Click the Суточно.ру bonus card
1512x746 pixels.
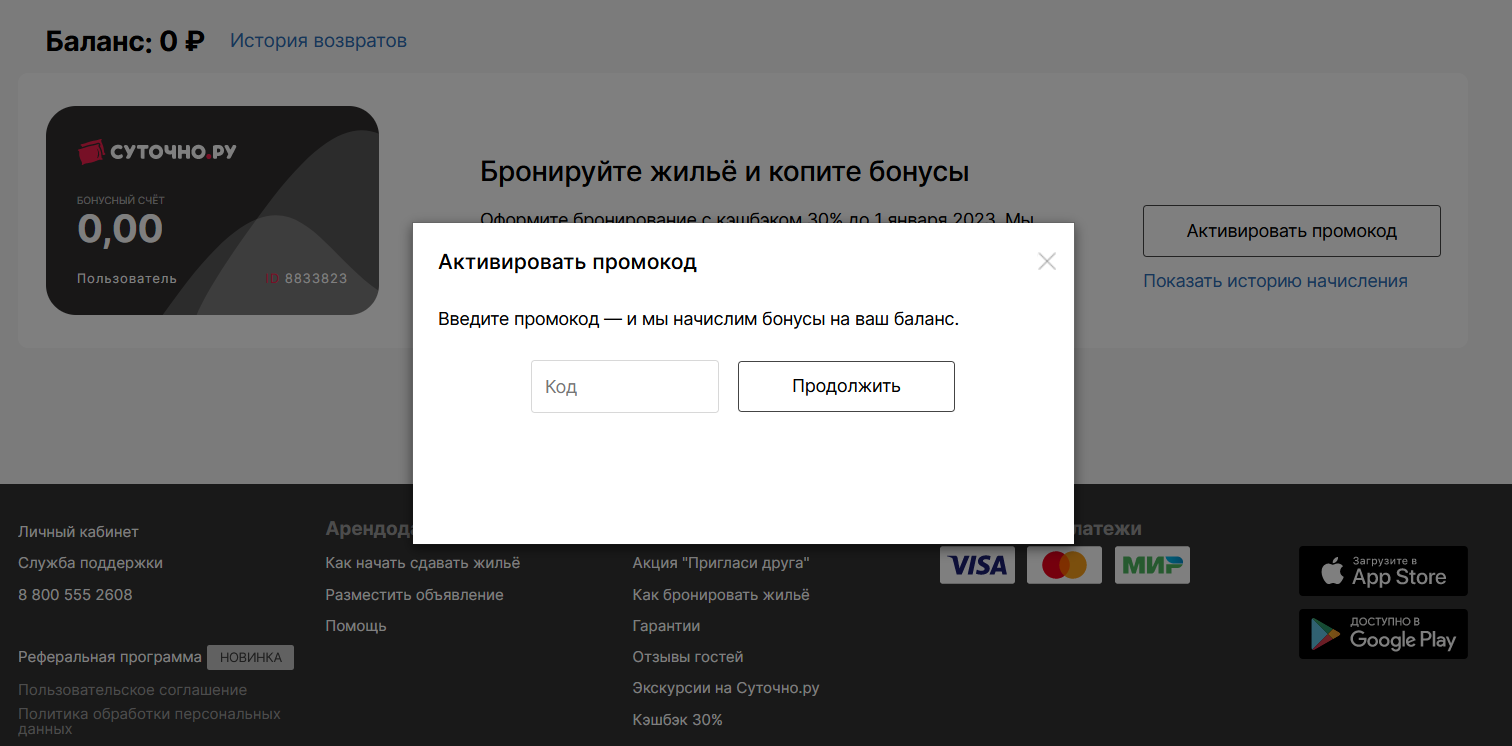[212, 210]
